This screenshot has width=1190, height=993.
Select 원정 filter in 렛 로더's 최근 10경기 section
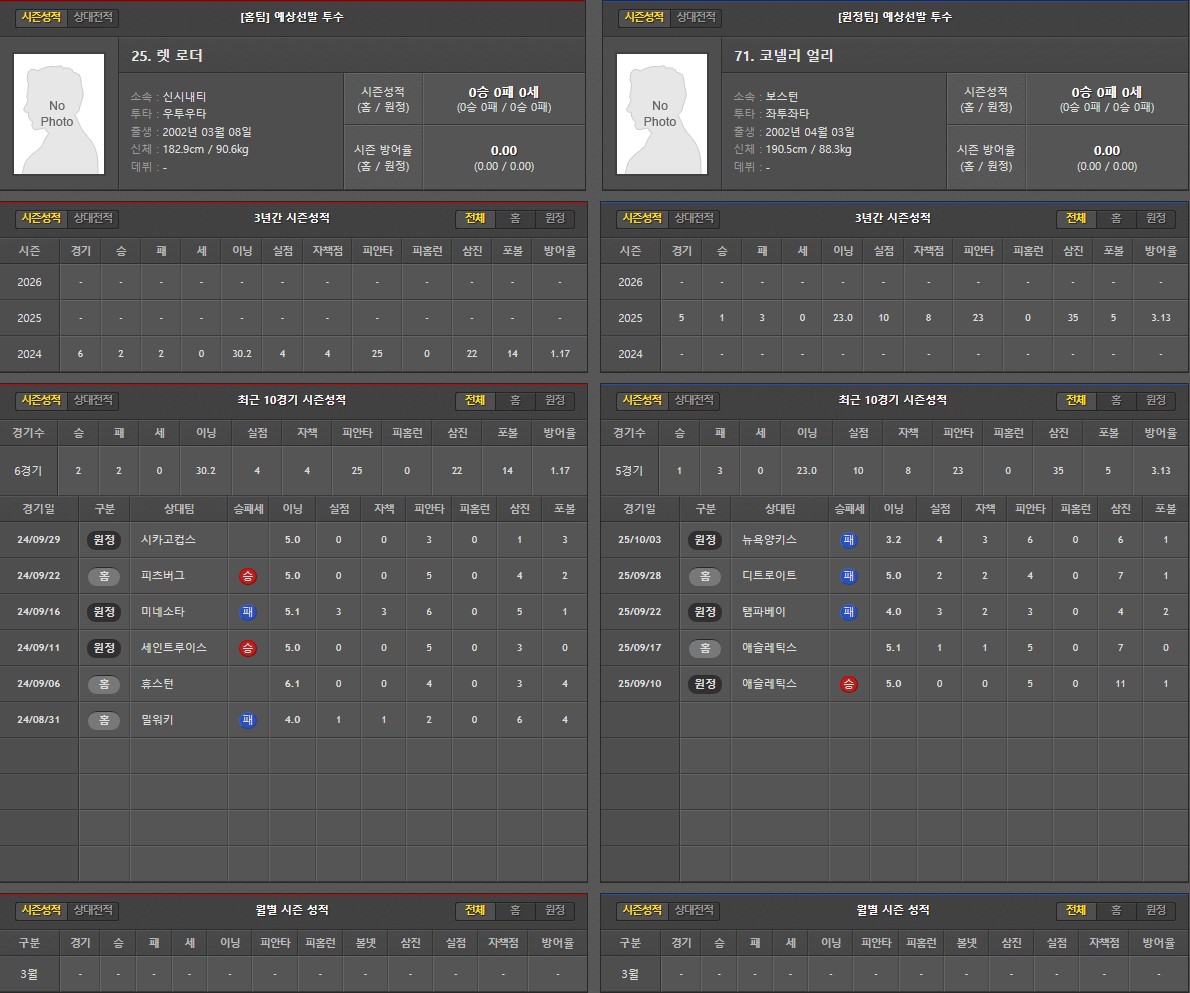tap(554, 400)
